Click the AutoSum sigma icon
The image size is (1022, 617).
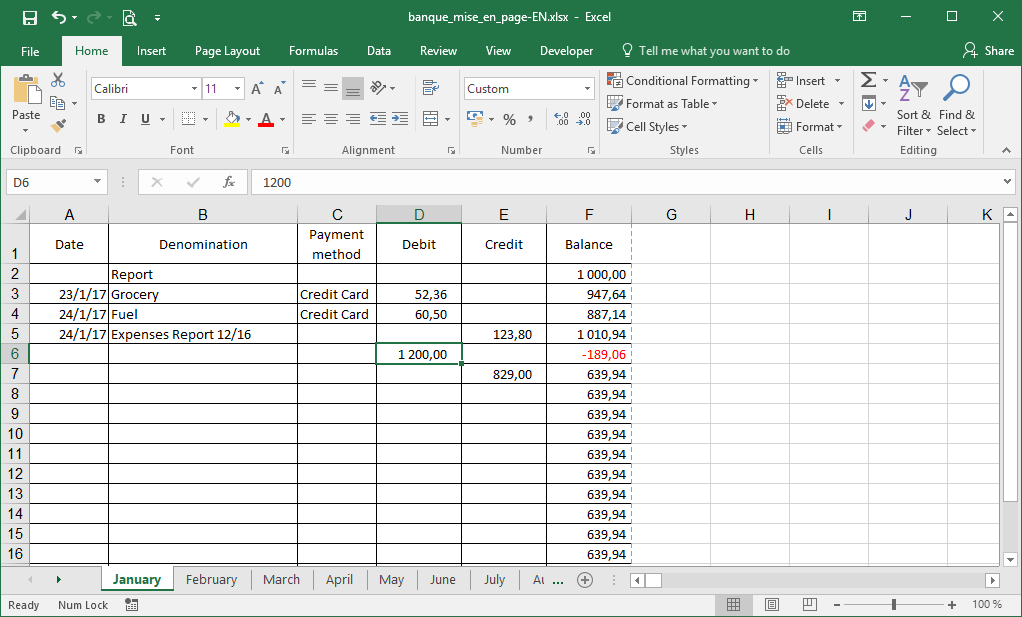[868, 81]
